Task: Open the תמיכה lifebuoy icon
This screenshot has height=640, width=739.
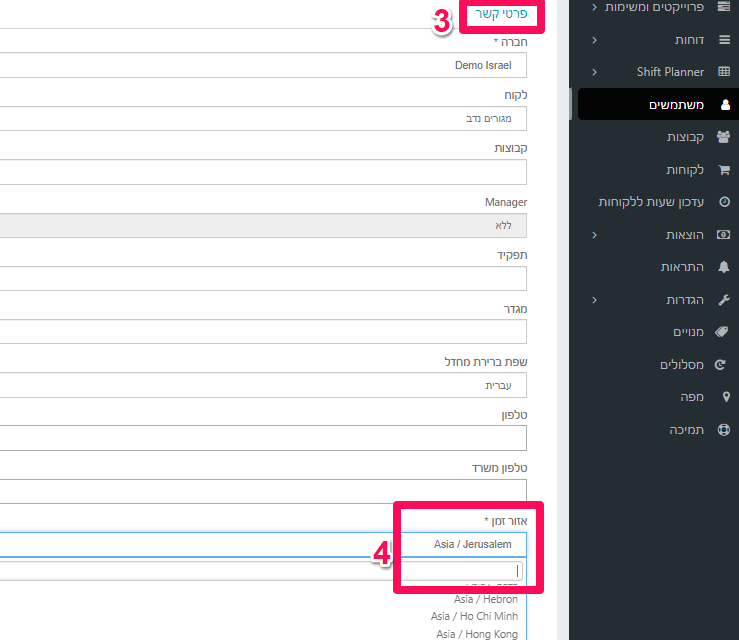Action: point(724,429)
